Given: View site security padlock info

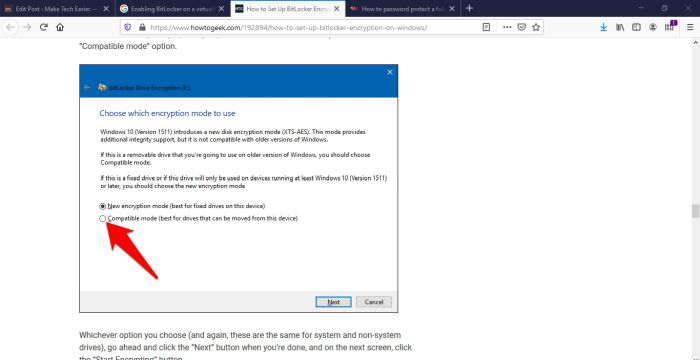Looking at the screenshot, I should tap(142, 27).
